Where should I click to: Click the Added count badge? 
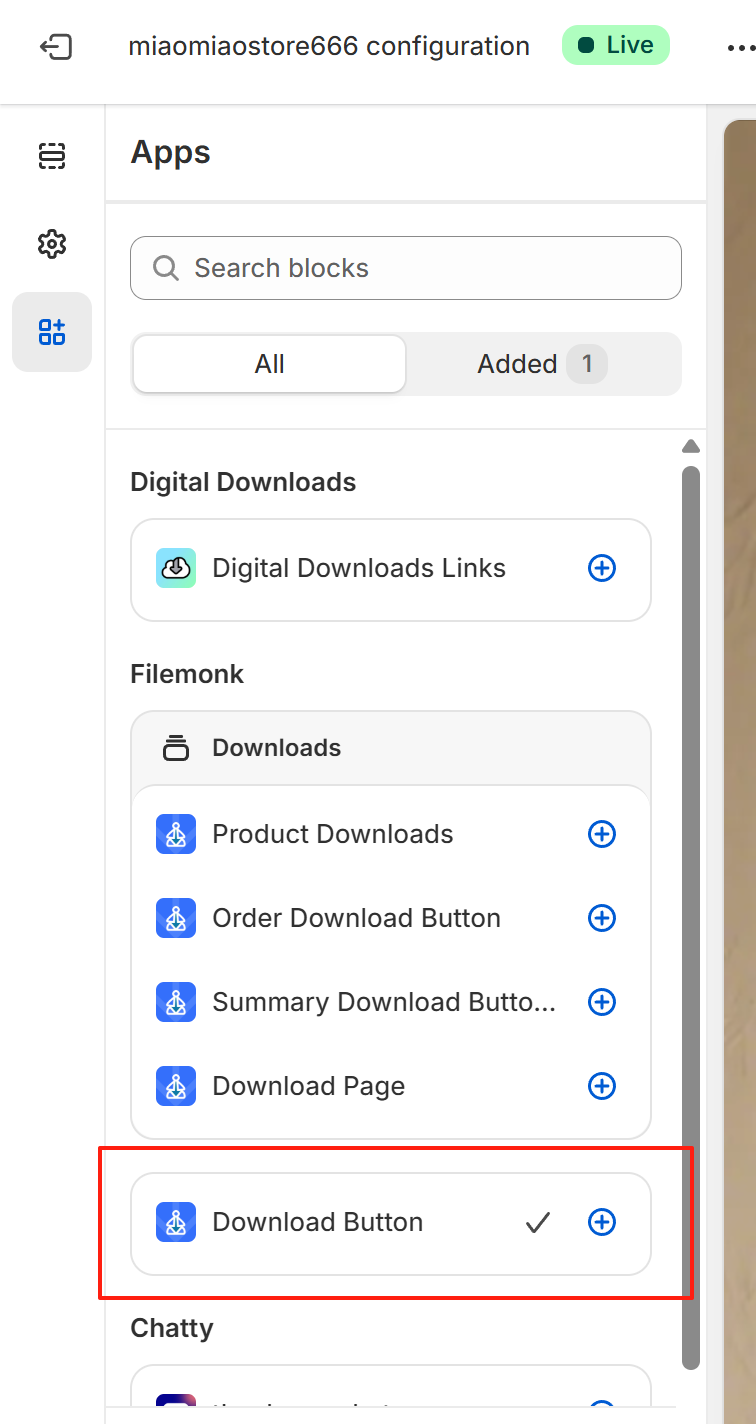pos(587,364)
